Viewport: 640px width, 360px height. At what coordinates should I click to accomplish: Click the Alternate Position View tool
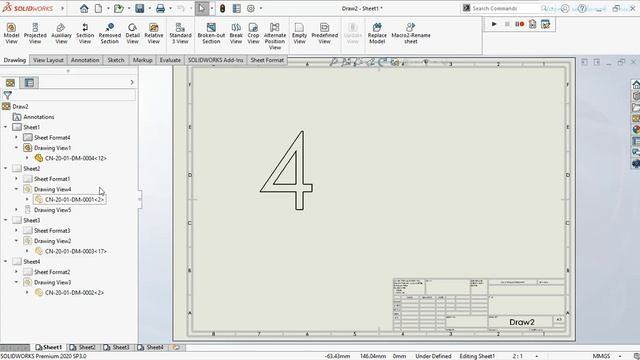pos(275,36)
